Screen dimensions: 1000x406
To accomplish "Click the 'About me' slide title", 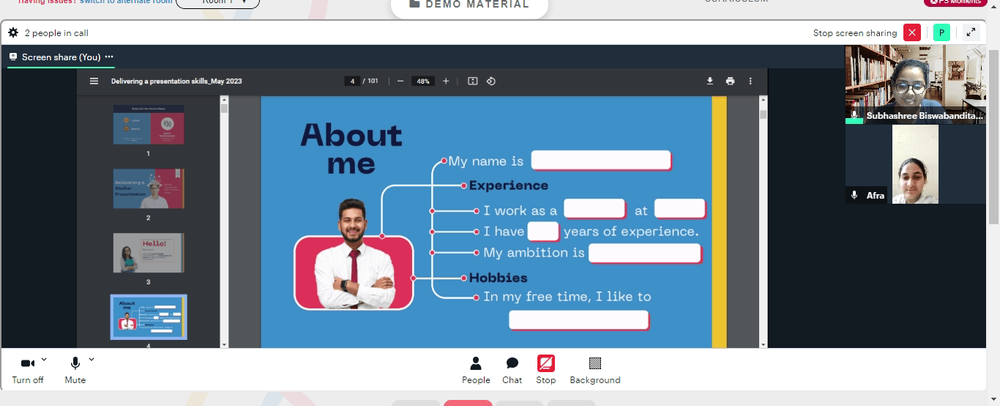I will (351, 149).
